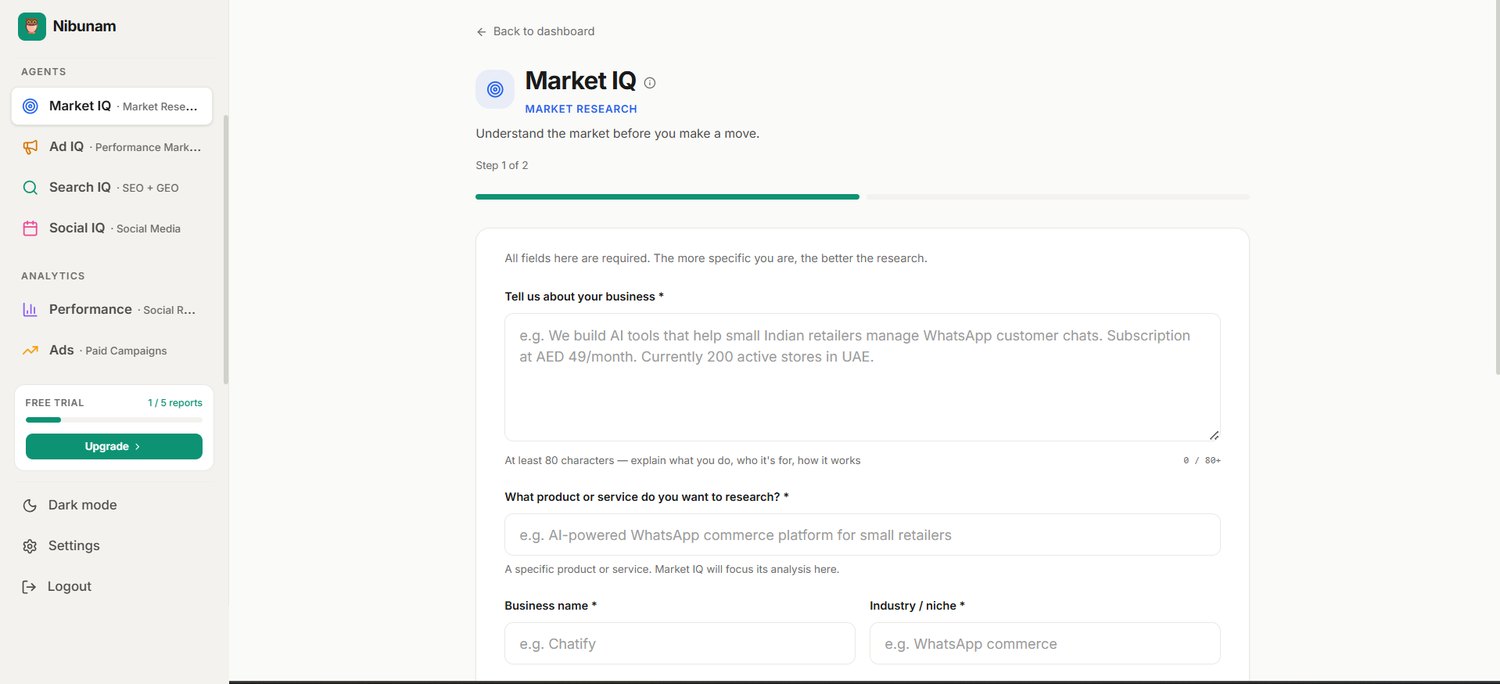Focus the product or service to research field

[x=862, y=535]
